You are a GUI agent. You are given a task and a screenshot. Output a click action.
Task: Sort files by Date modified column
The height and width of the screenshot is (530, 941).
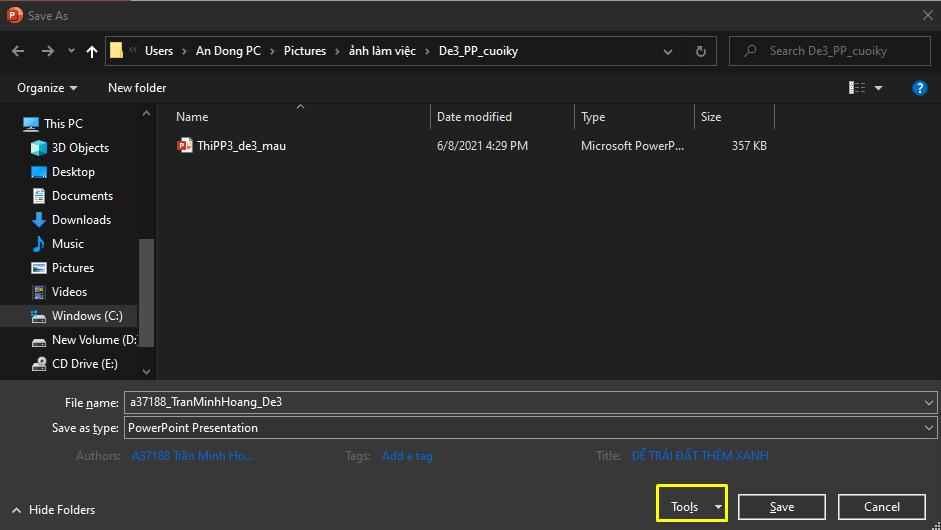point(474,117)
